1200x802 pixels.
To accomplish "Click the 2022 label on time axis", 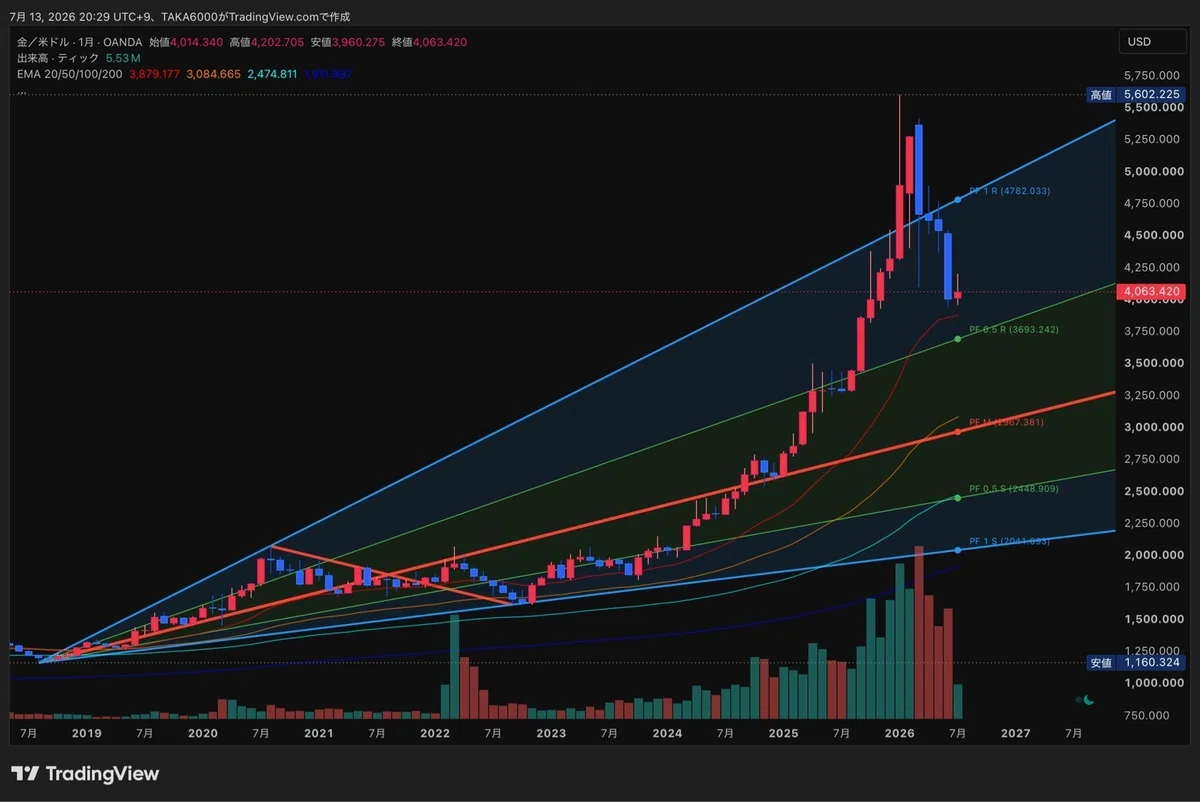I will (435, 732).
